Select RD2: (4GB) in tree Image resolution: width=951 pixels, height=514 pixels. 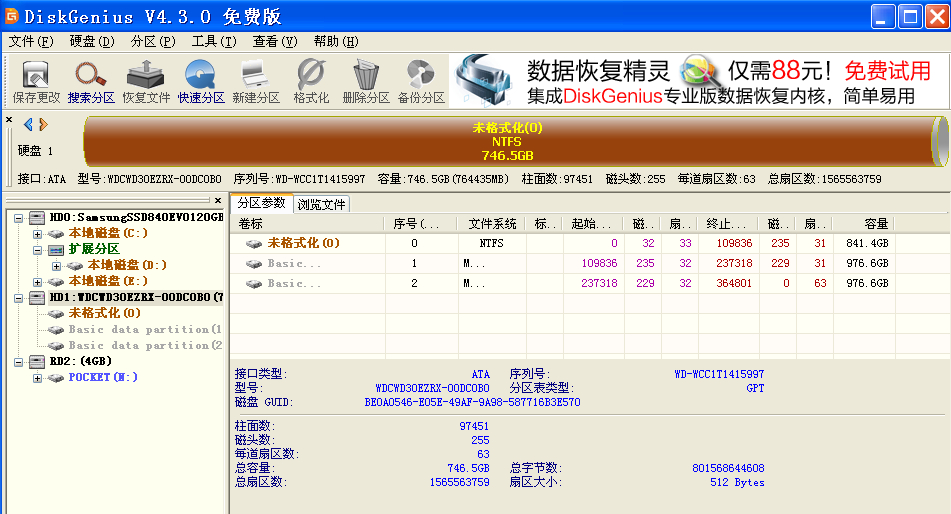coord(81,361)
